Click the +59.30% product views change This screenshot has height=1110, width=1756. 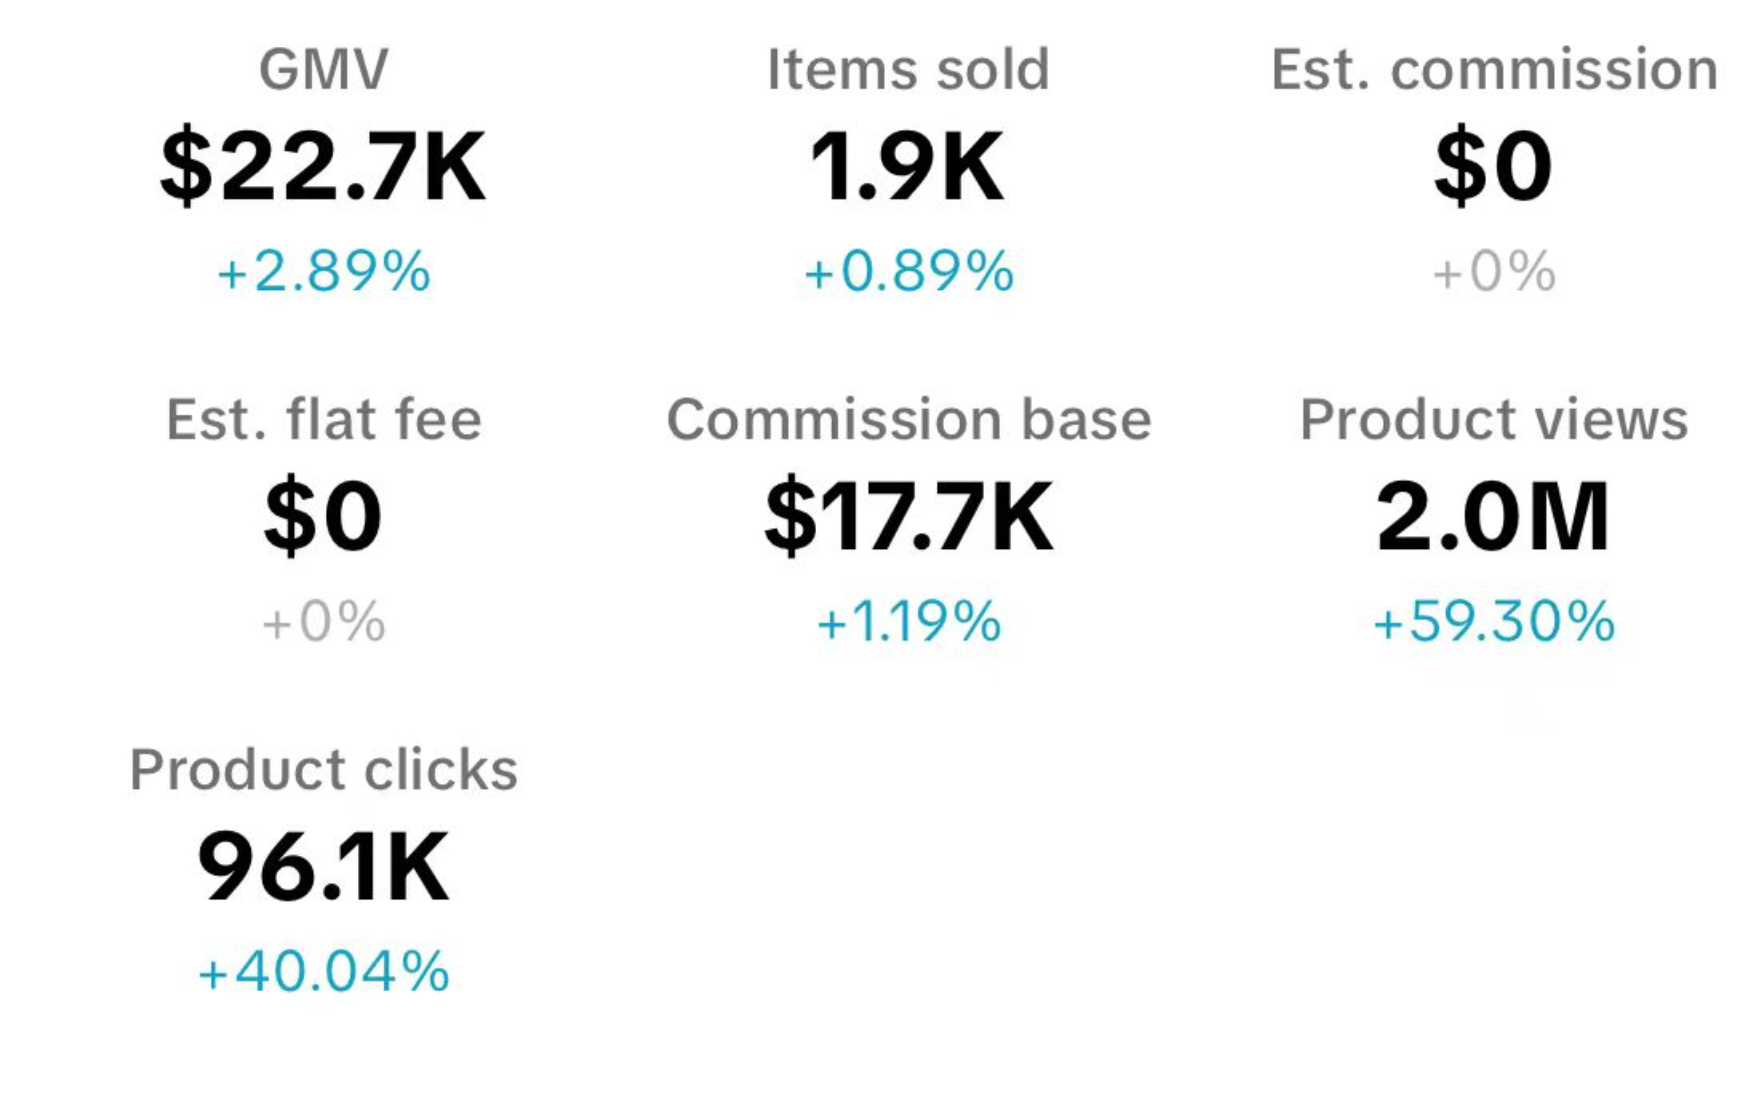[1494, 622]
